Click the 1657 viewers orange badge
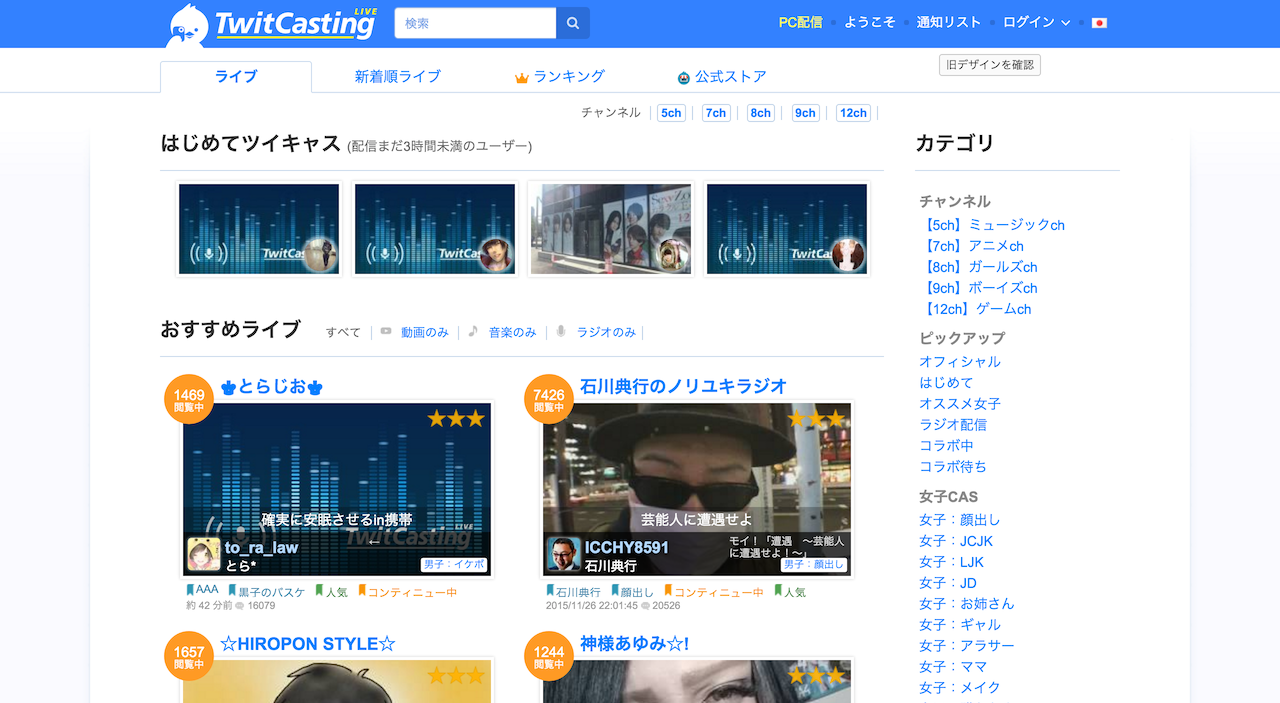 pyautogui.click(x=189, y=657)
